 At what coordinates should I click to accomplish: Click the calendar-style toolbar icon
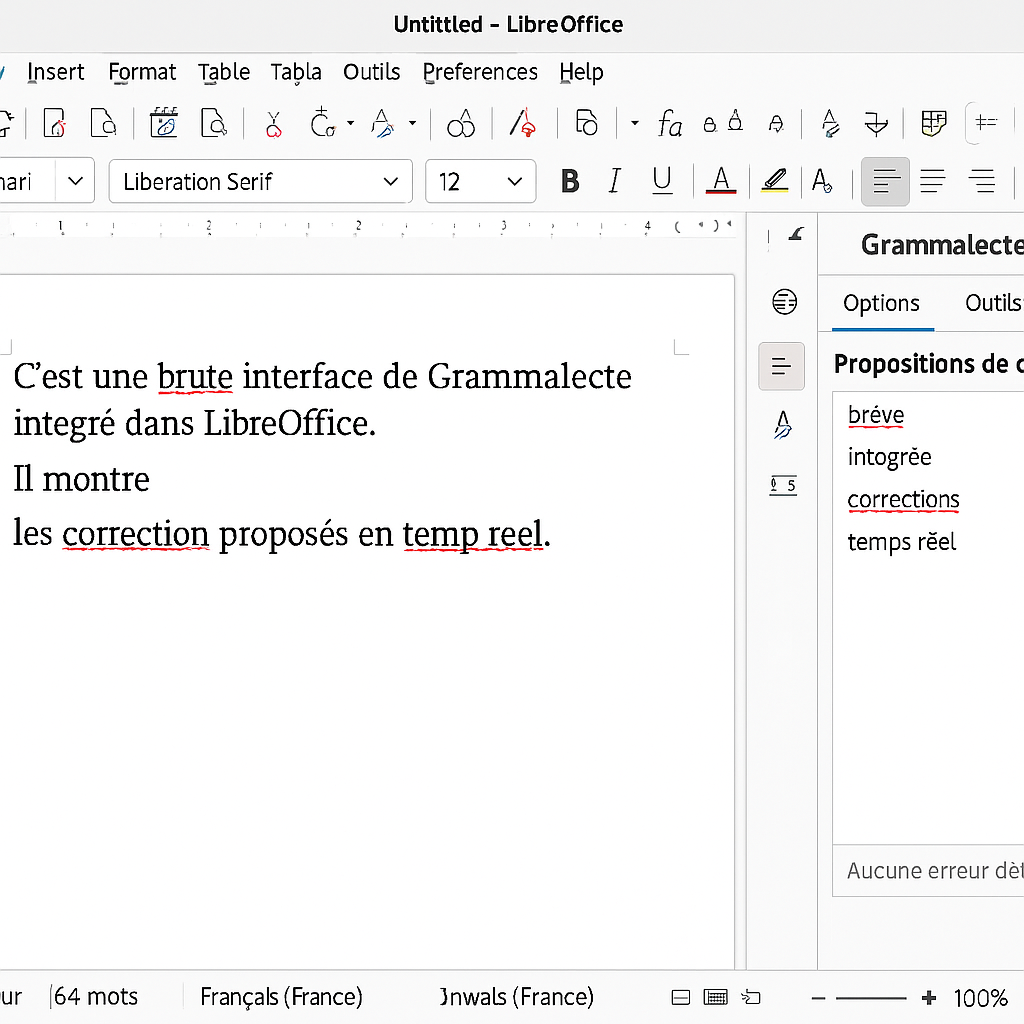point(163,123)
